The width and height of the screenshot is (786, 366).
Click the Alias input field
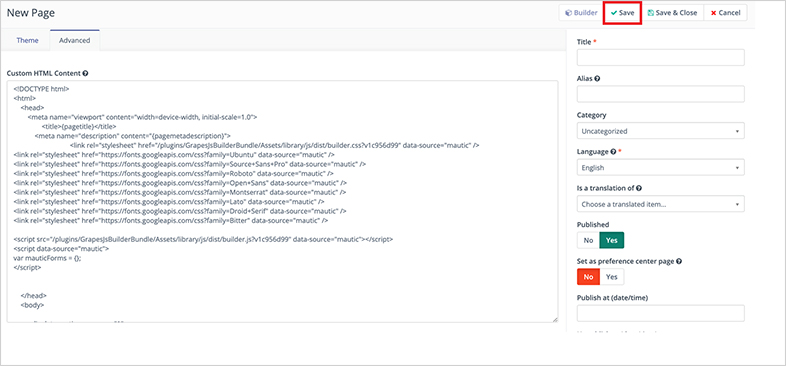661,94
